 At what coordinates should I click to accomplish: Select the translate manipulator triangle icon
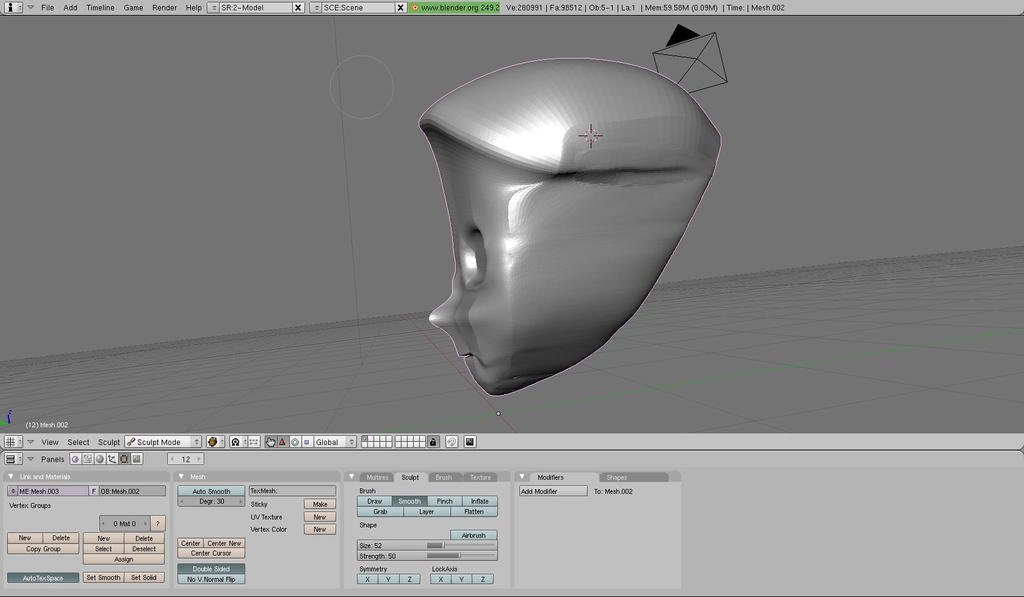coord(282,442)
